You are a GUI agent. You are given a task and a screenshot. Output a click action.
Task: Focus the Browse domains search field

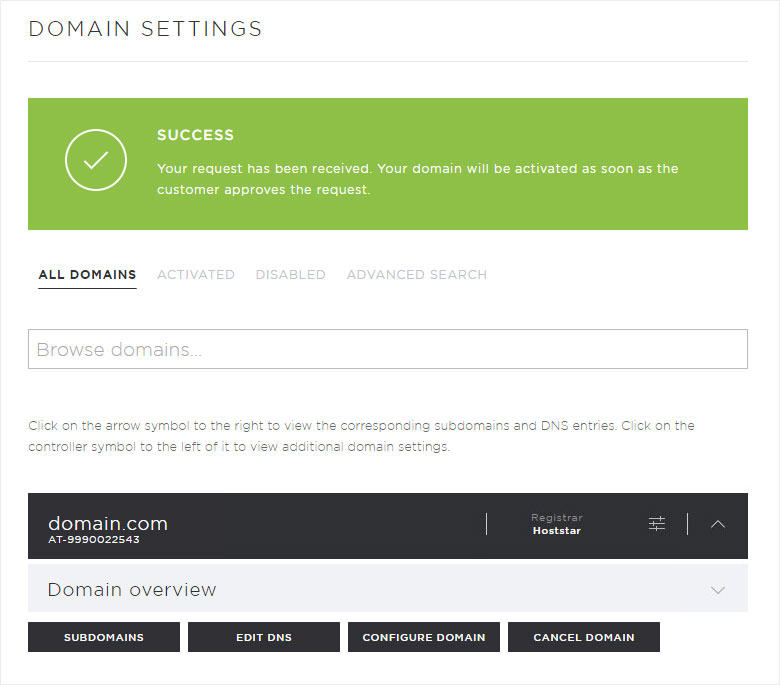388,349
